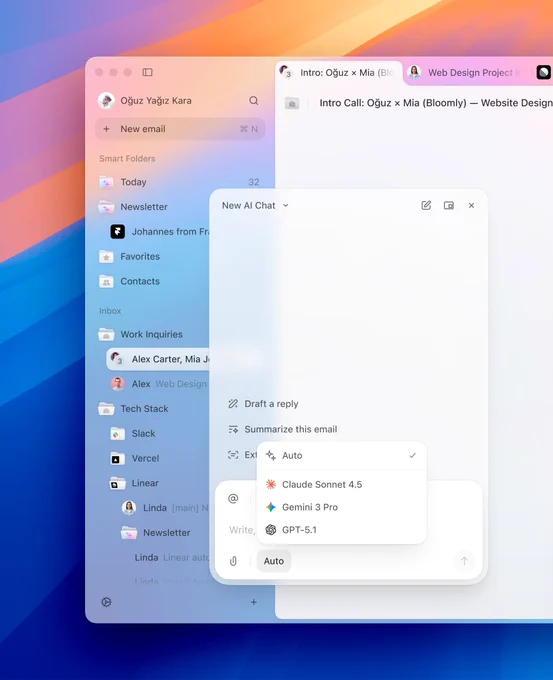553x680 pixels.
Task: Open the Slack folder
Action: tap(159, 433)
